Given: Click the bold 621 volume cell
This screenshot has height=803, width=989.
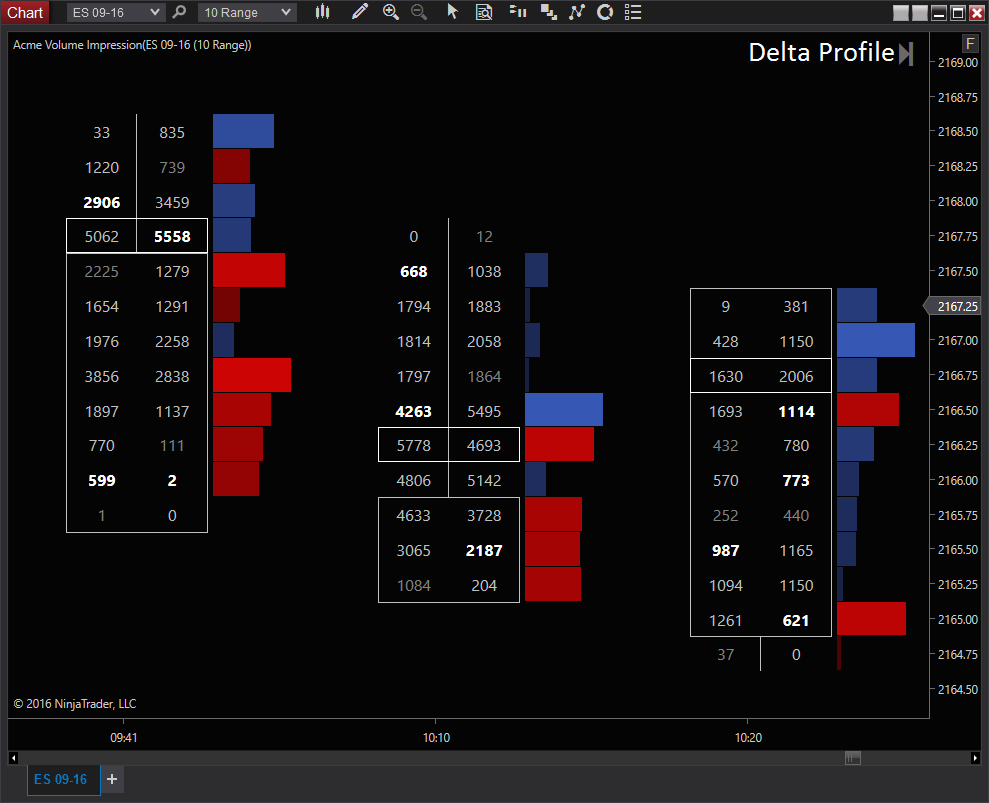Looking at the screenshot, I should [796, 621].
